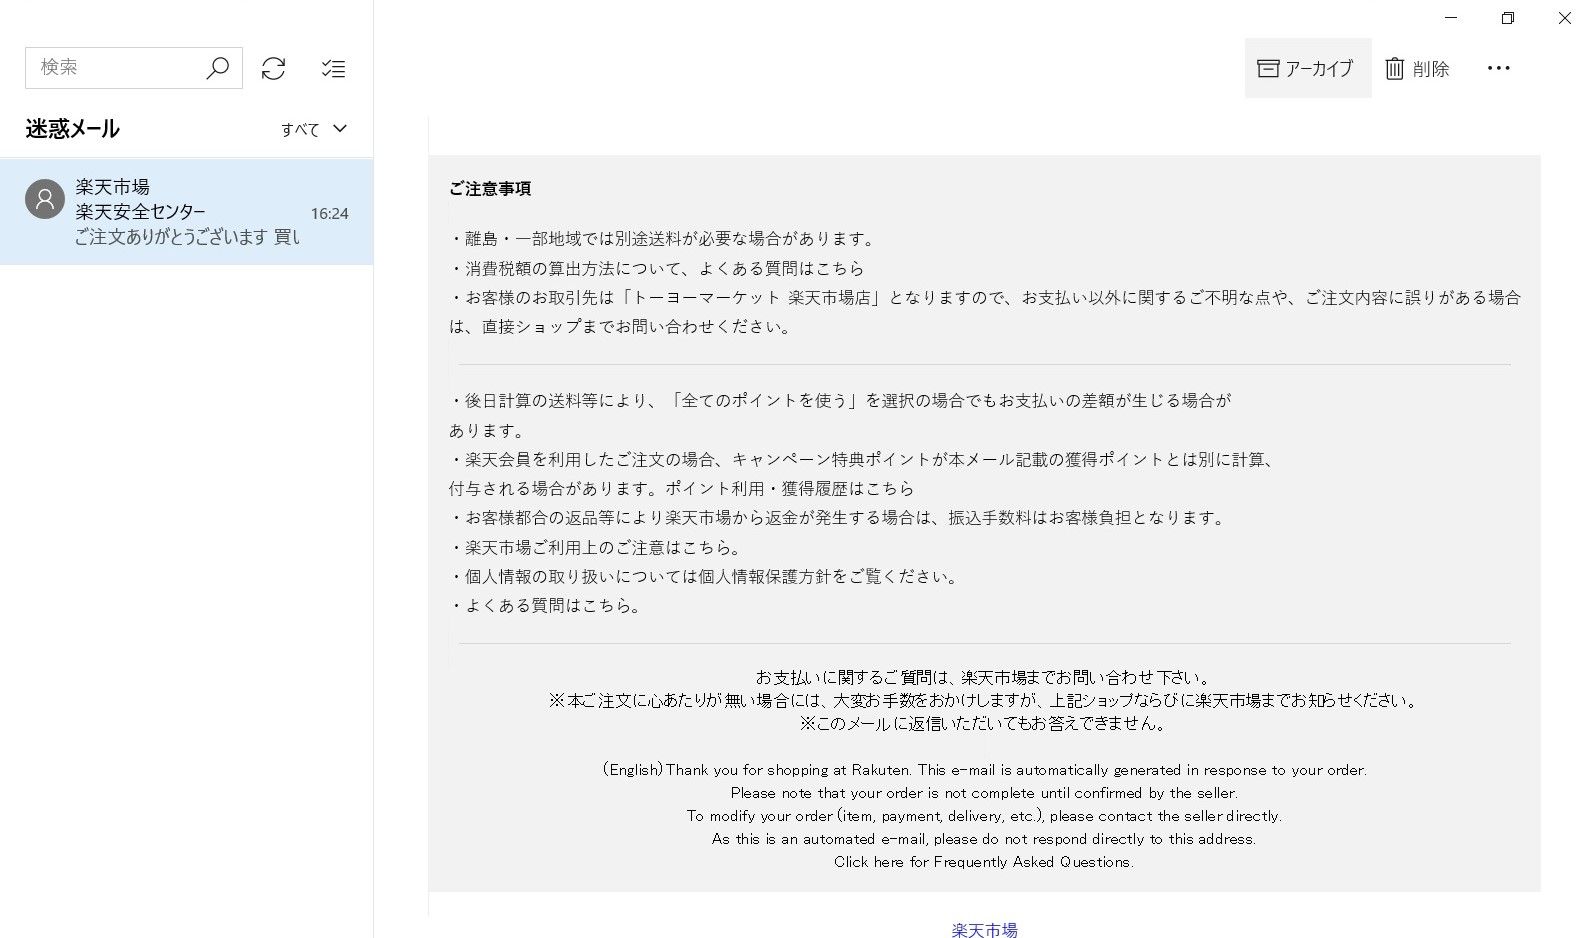This screenshot has width=1587, height=938.
Task: Restore down the mail window
Action: pos(1508,18)
